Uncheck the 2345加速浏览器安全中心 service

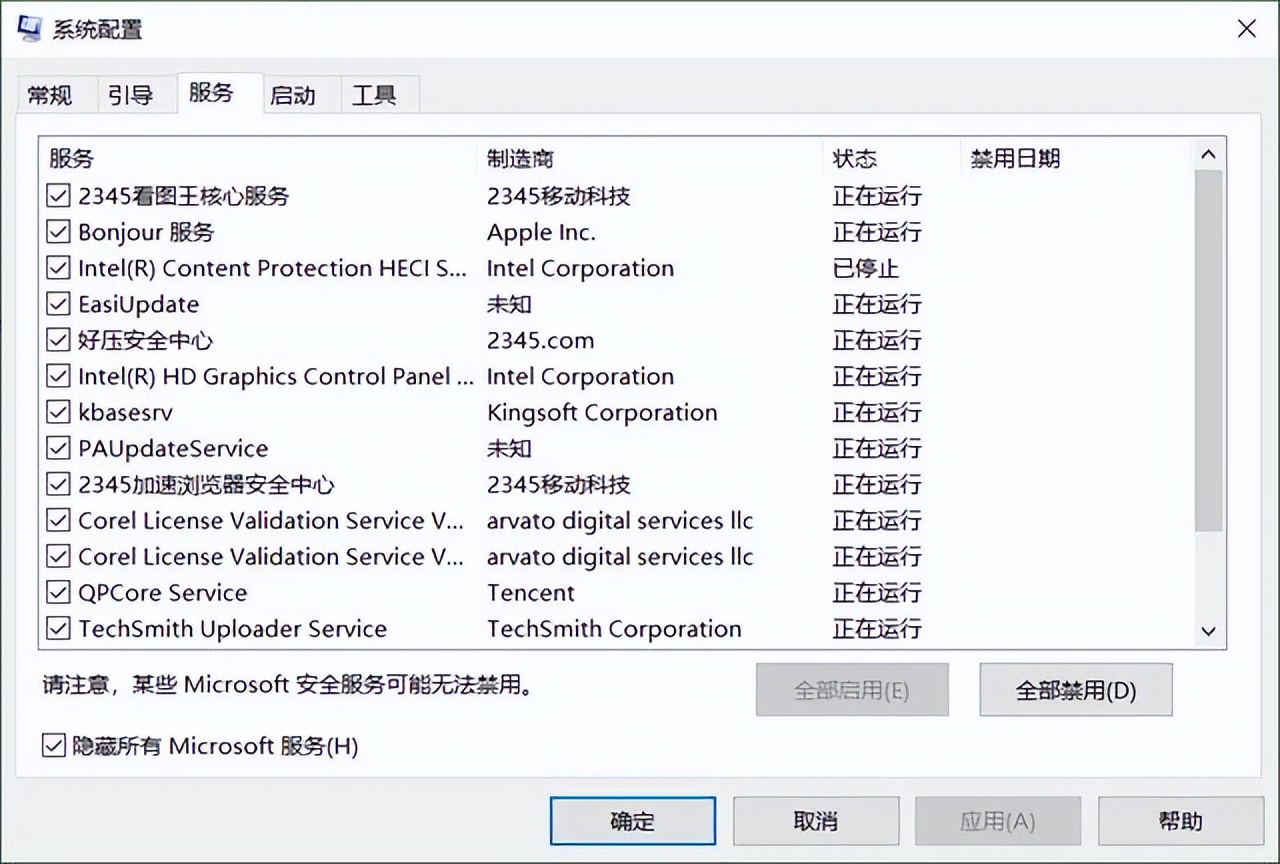tap(58, 484)
